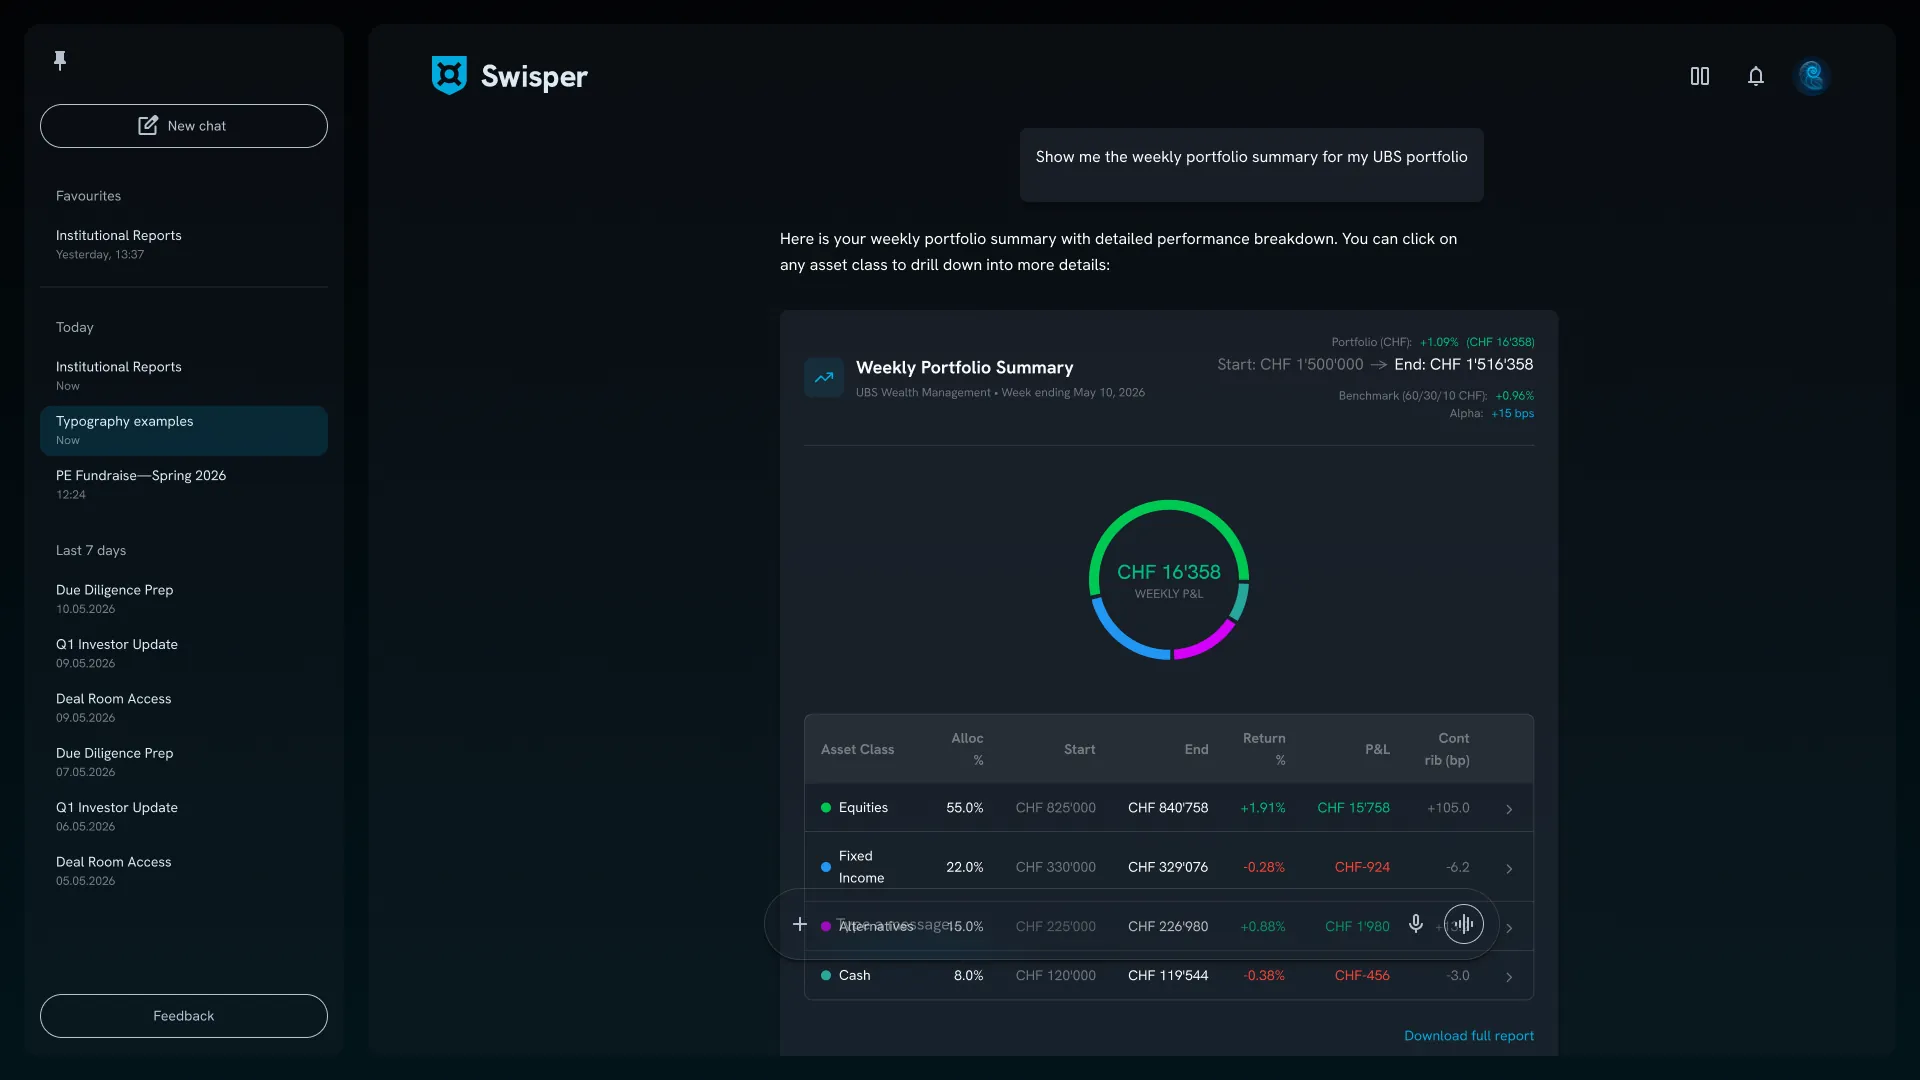Viewport: 1920px width, 1080px height.
Task: Select the Typography examples chat
Action: pos(184,431)
